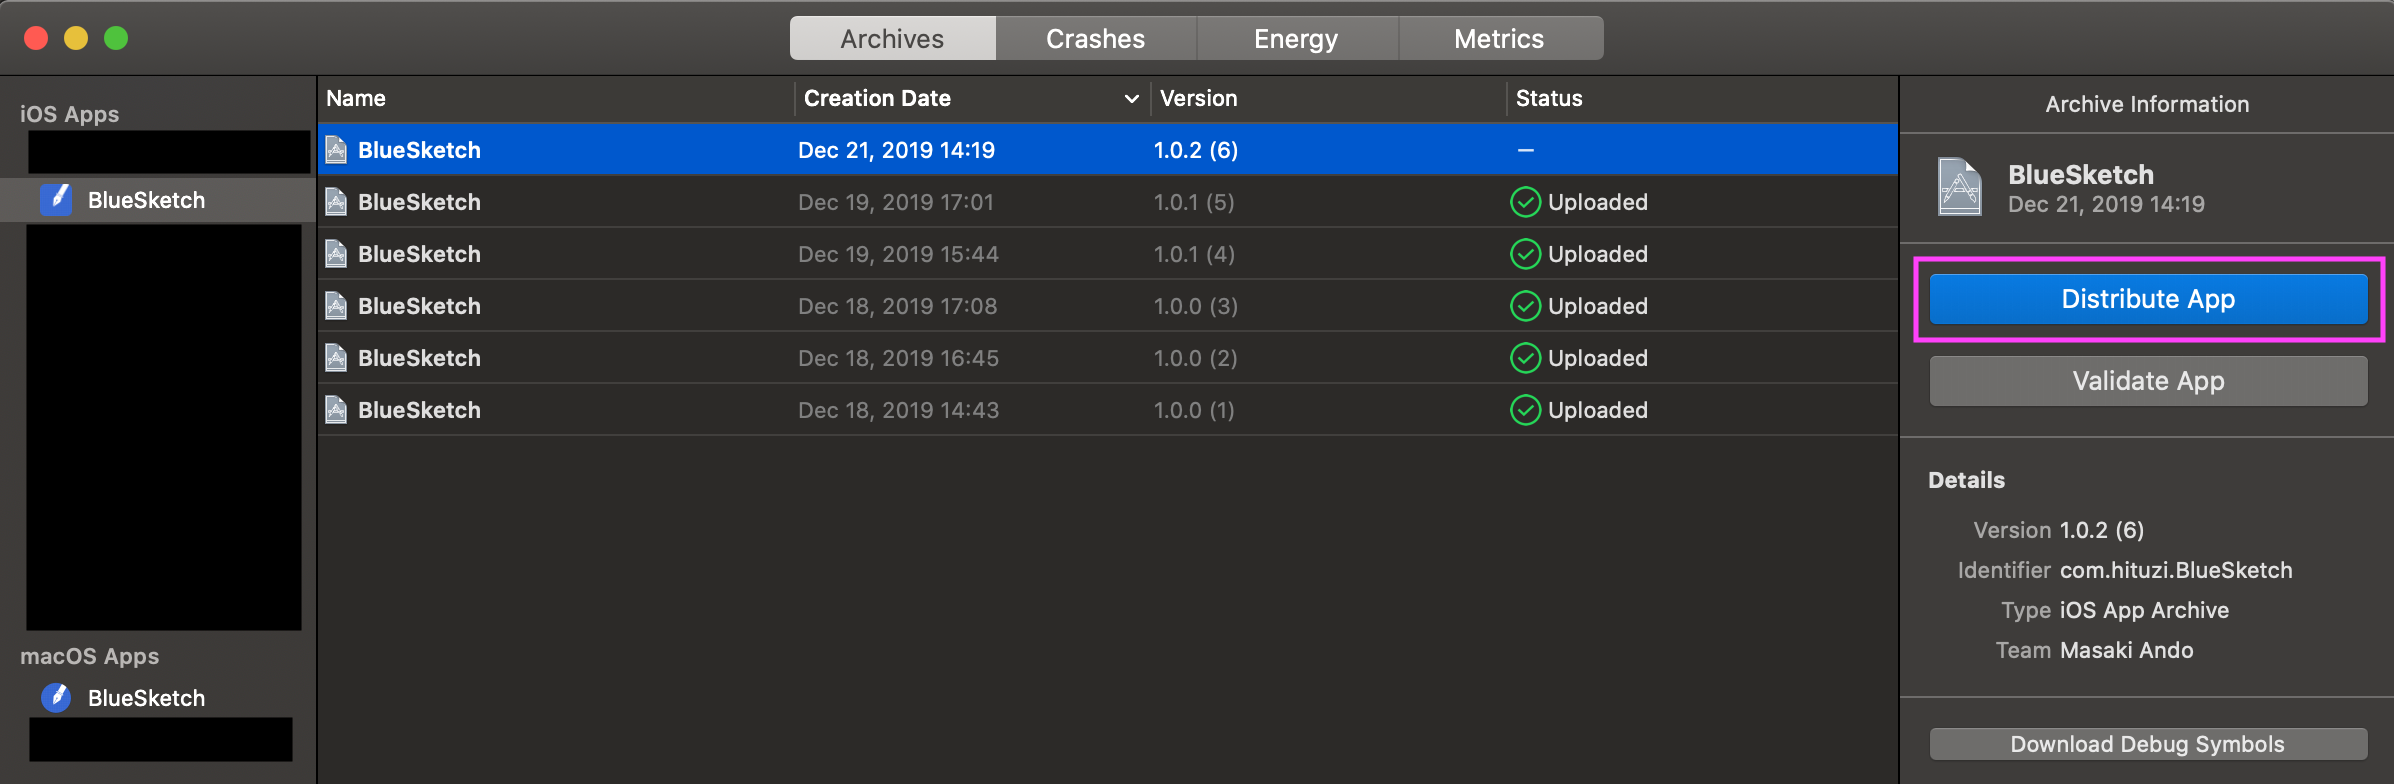Click the macOS BlueSketch app icon in sidebar
2394x784 pixels.
(56, 697)
